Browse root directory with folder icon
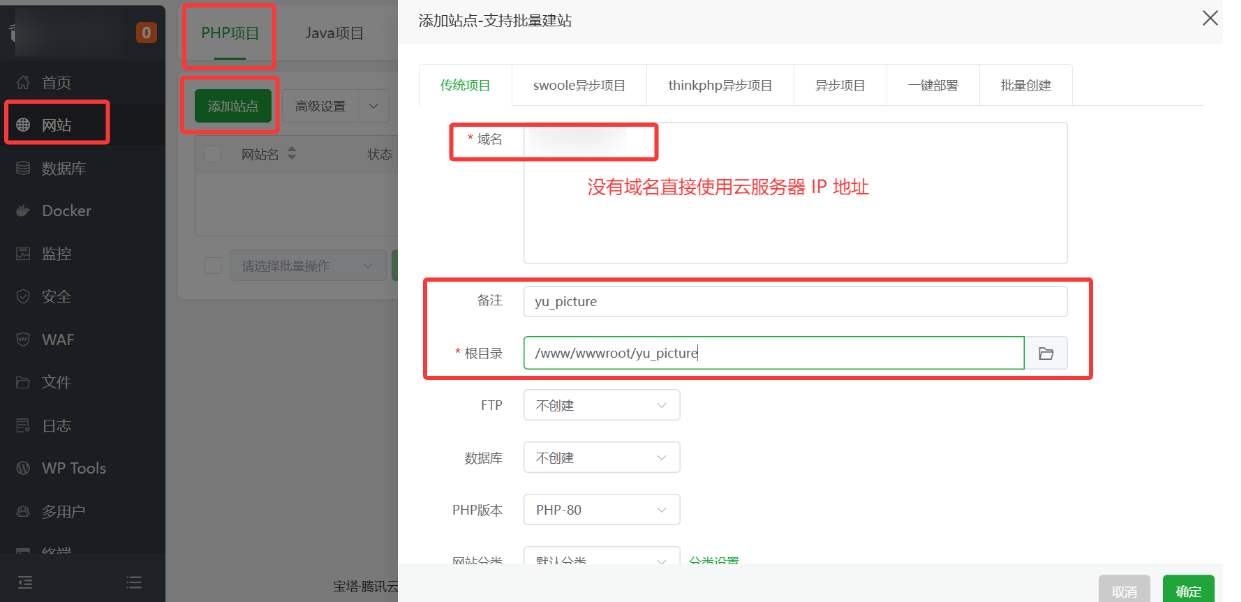The height and width of the screenshot is (602, 1241). click(1046, 353)
